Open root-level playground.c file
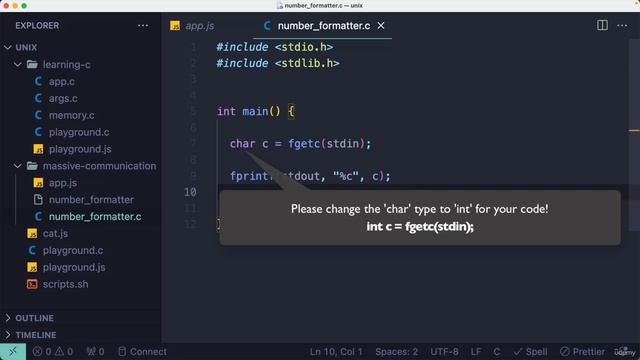Viewport: 640px width, 360px height. (73, 250)
